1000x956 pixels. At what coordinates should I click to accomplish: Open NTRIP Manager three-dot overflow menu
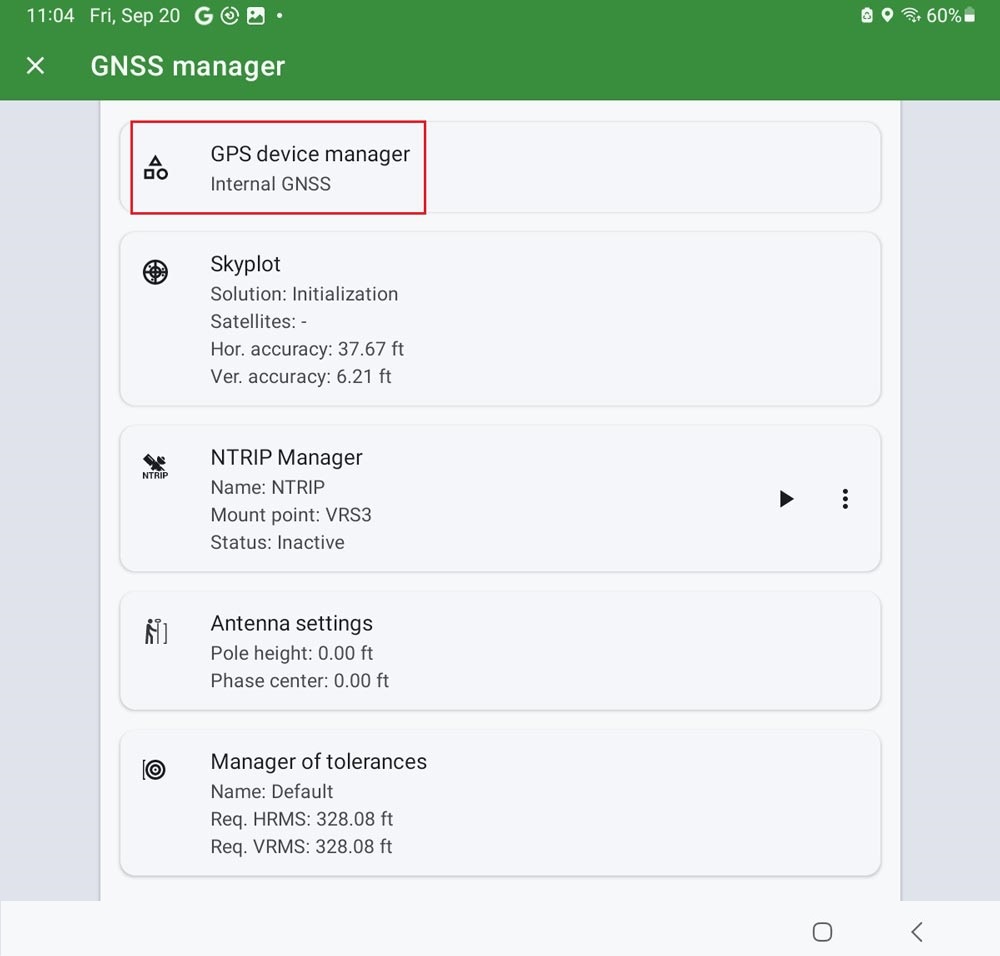845,499
